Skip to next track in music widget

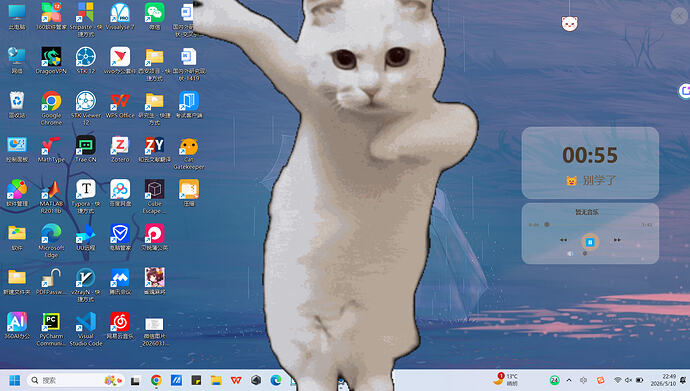point(617,240)
